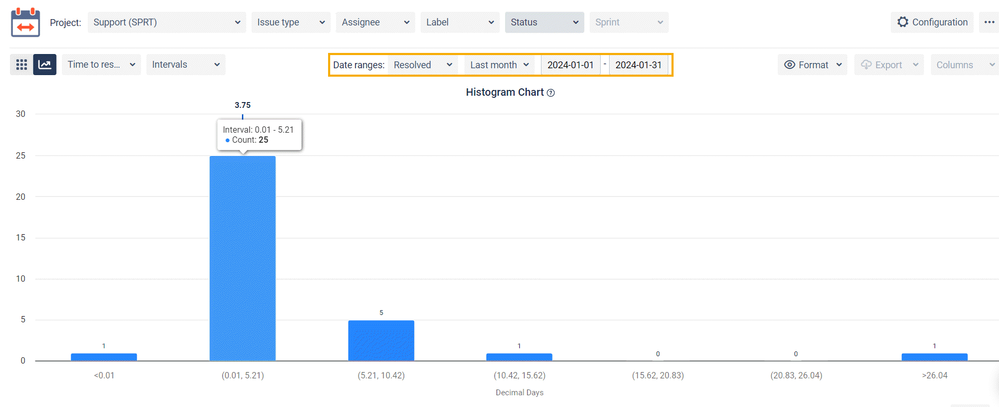The image size is (999, 407).
Task: Open the Status filter dropdown
Action: 544,22
